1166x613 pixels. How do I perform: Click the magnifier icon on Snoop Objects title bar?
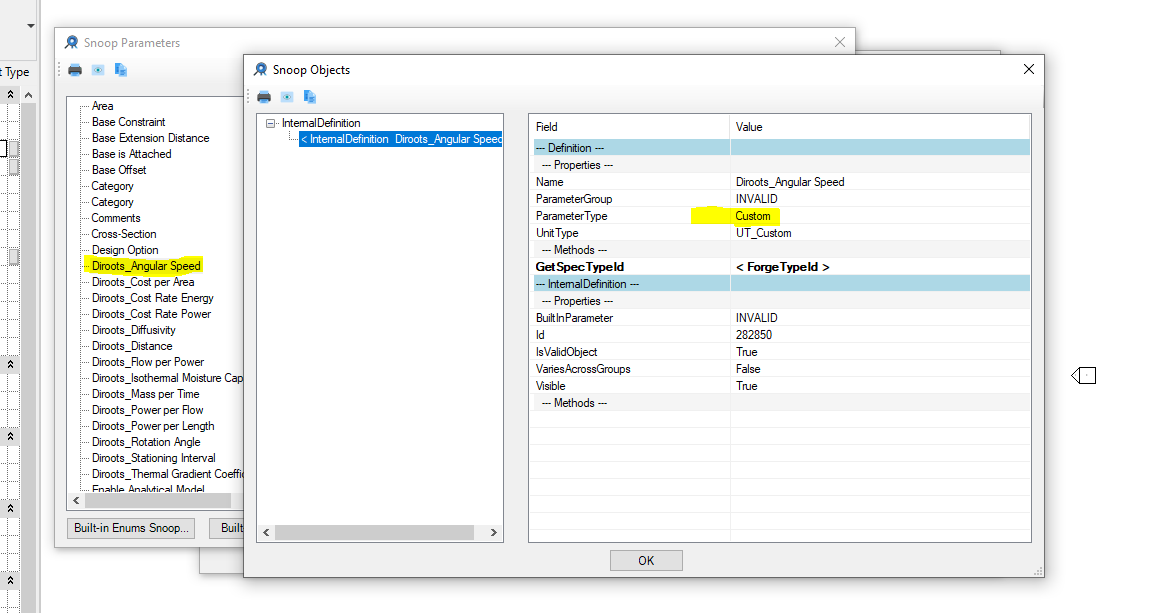(x=260, y=69)
